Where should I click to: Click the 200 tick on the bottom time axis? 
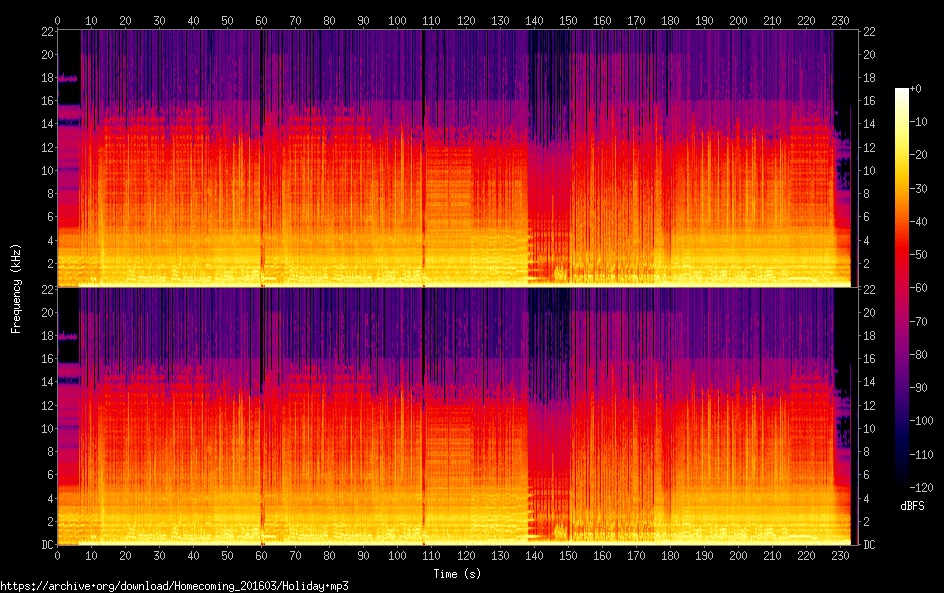click(x=737, y=556)
